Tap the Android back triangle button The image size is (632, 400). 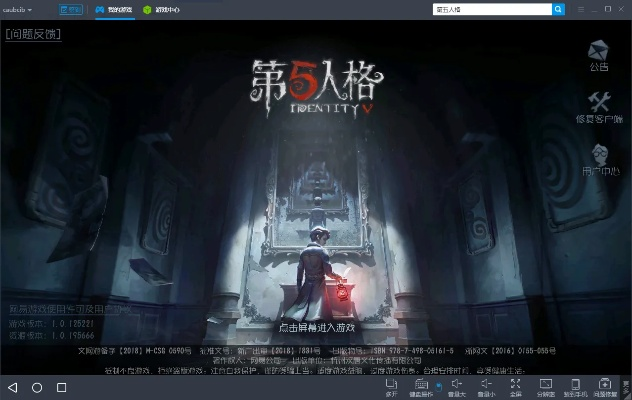pyautogui.click(x=13, y=388)
